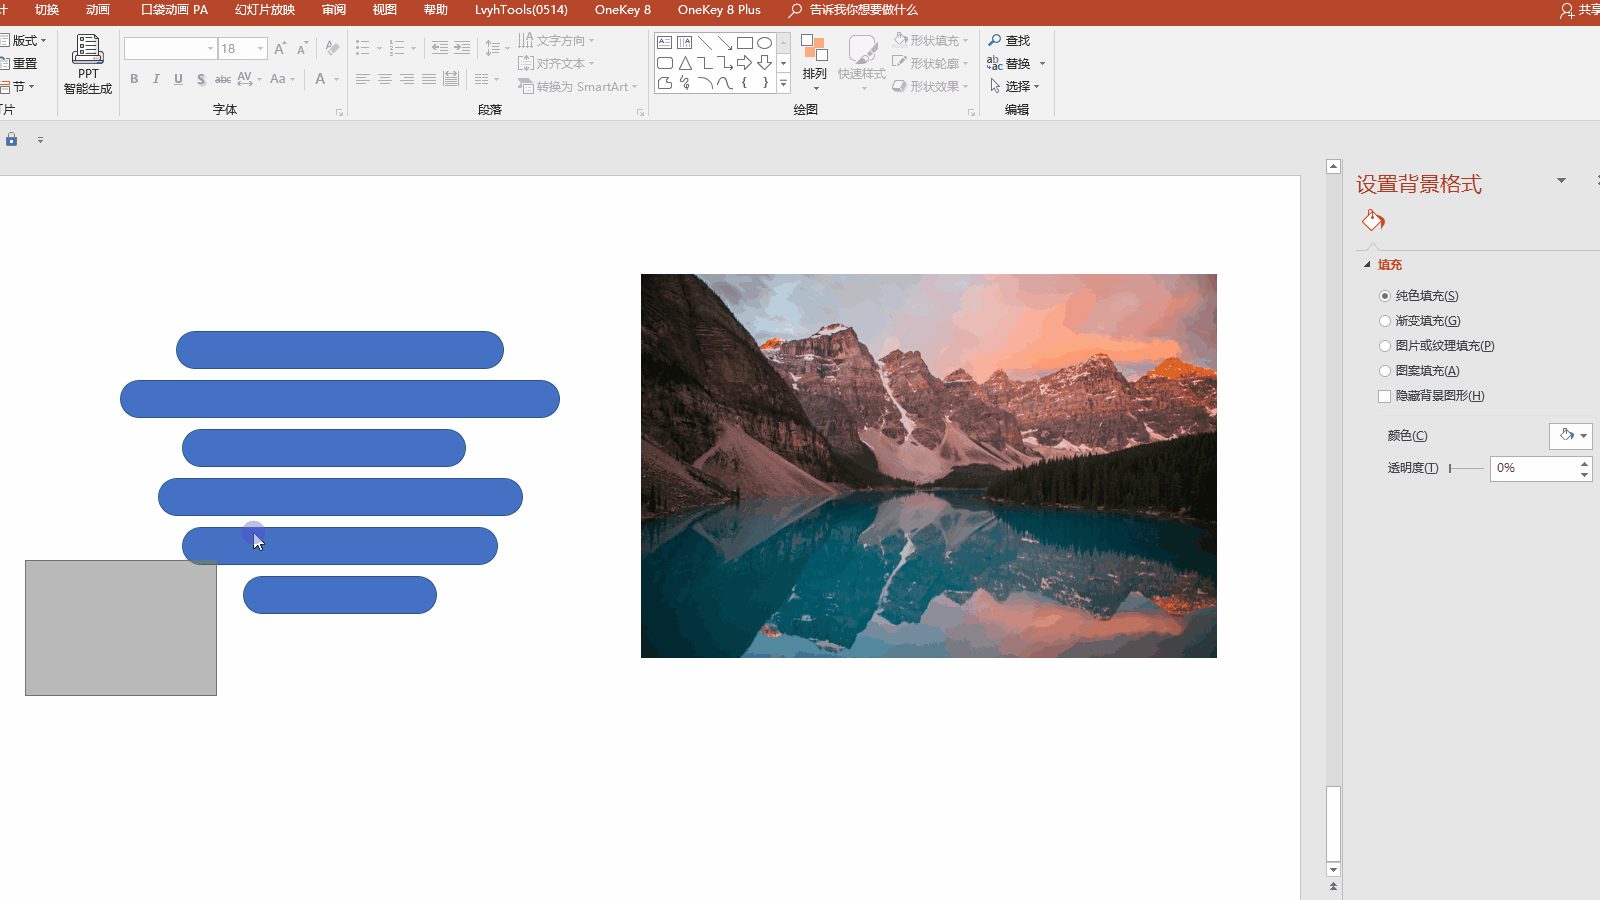Select the rounded rectangle shape
Screen dimensions: 1600x900
coord(665,63)
